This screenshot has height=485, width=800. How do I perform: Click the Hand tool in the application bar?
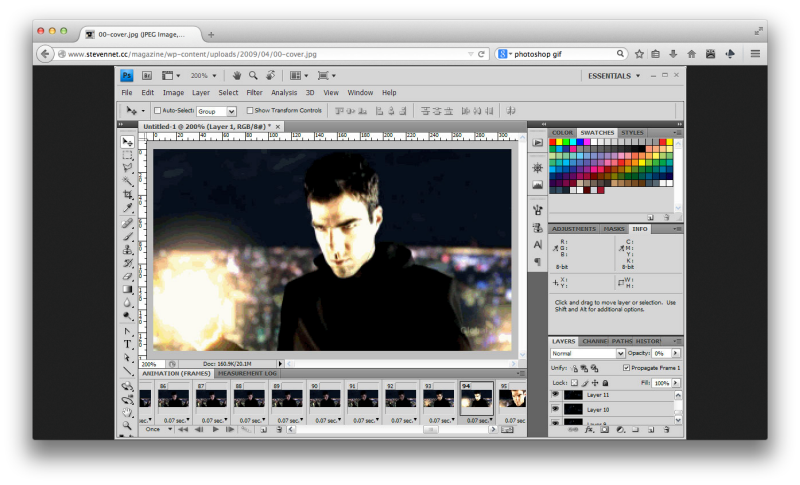point(237,75)
